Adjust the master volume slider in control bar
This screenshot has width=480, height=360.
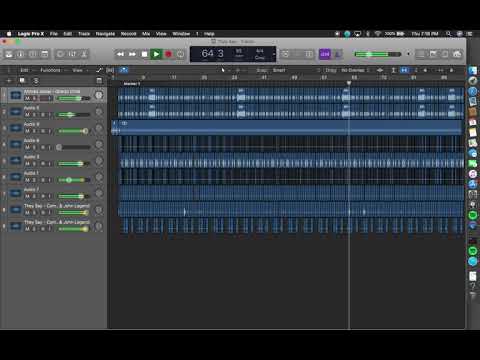tap(378, 54)
